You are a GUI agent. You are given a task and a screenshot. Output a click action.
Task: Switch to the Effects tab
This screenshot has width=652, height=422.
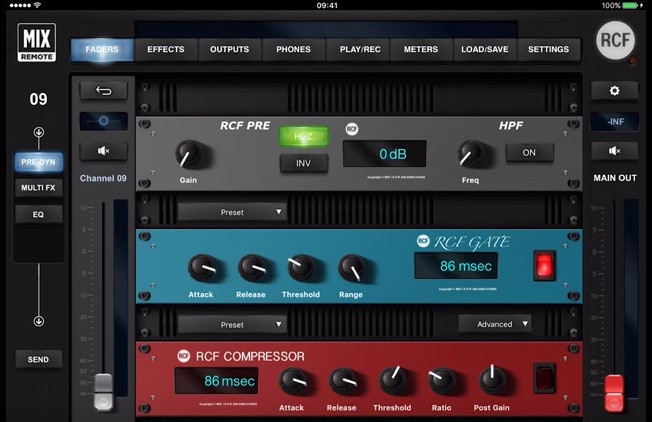click(165, 49)
